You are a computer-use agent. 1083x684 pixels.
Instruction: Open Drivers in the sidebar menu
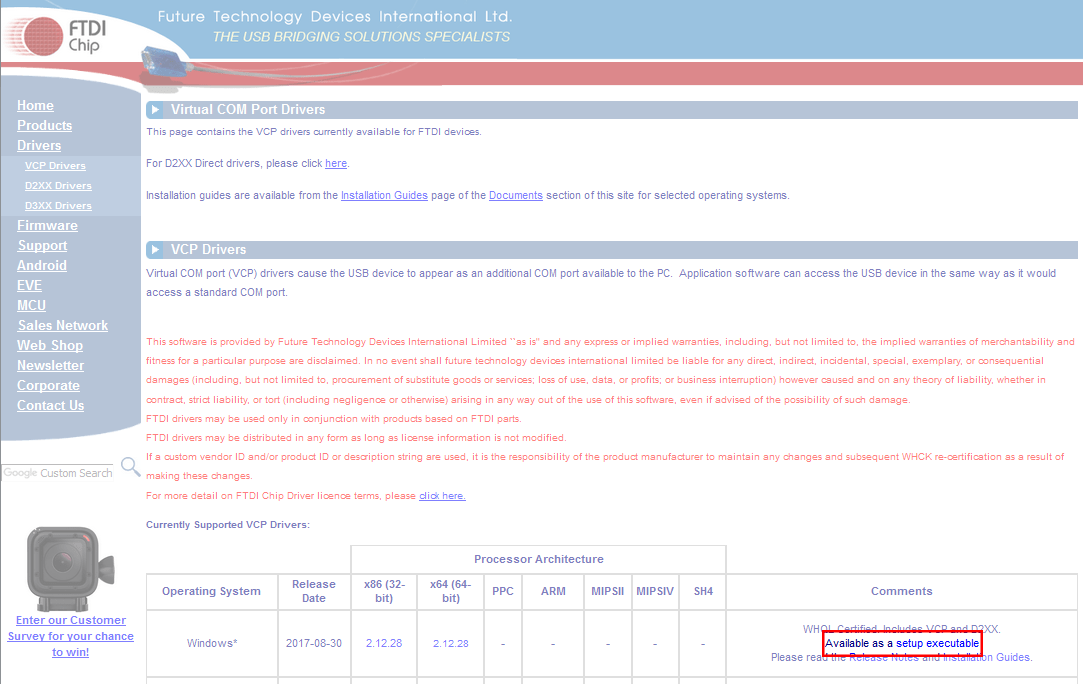(x=39, y=146)
